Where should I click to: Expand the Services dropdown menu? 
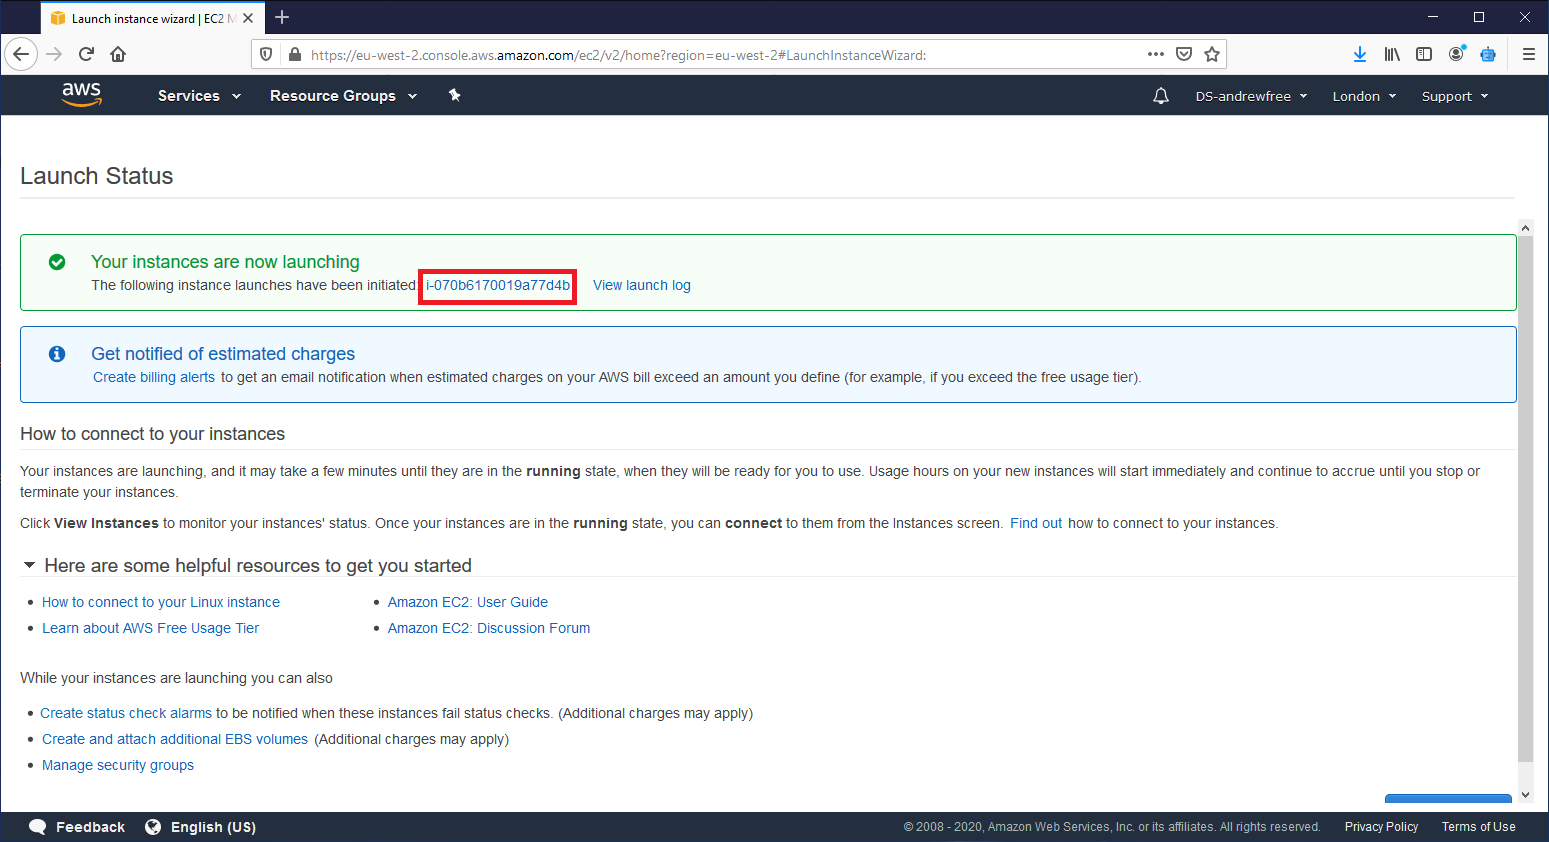pos(199,96)
